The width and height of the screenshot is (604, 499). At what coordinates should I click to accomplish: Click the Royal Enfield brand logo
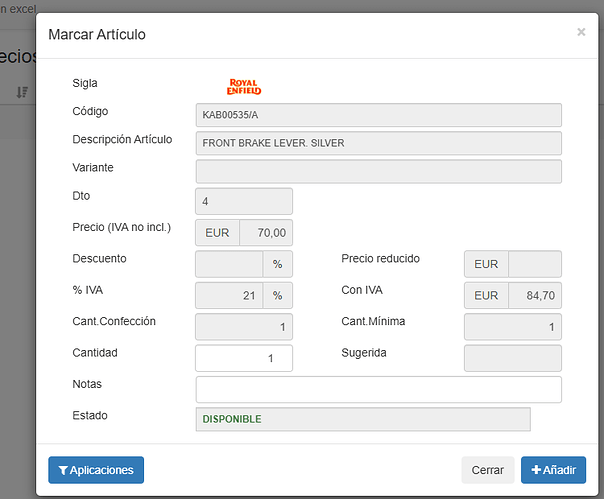point(244,86)
